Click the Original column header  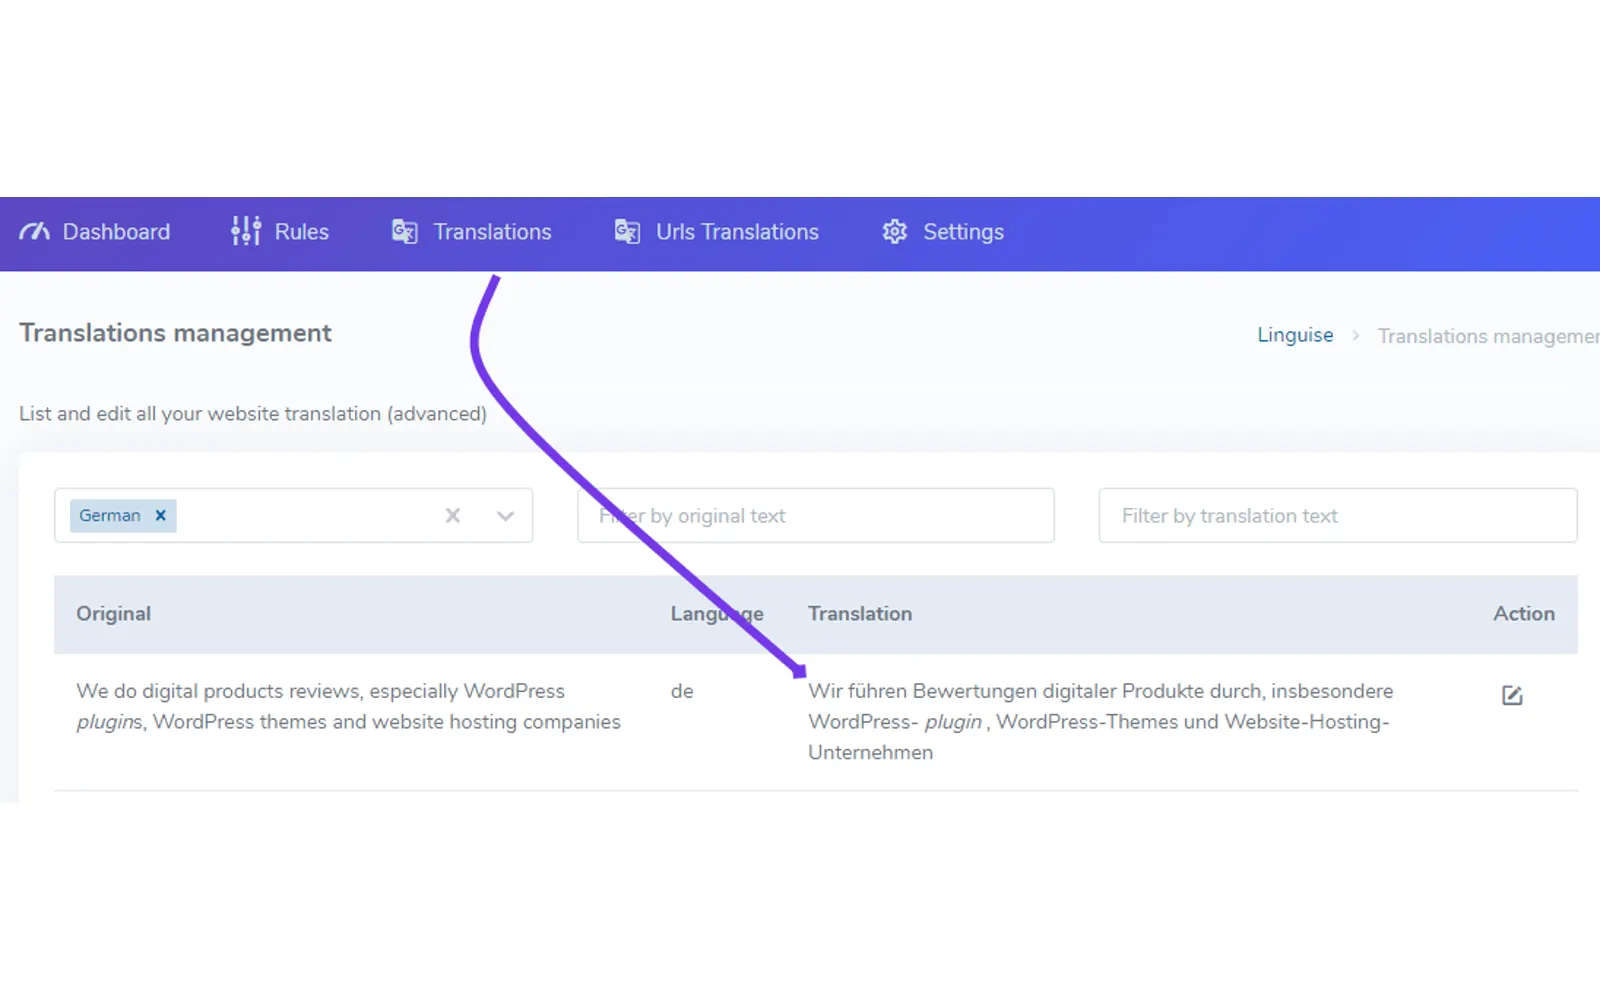(x=114, y=614)
